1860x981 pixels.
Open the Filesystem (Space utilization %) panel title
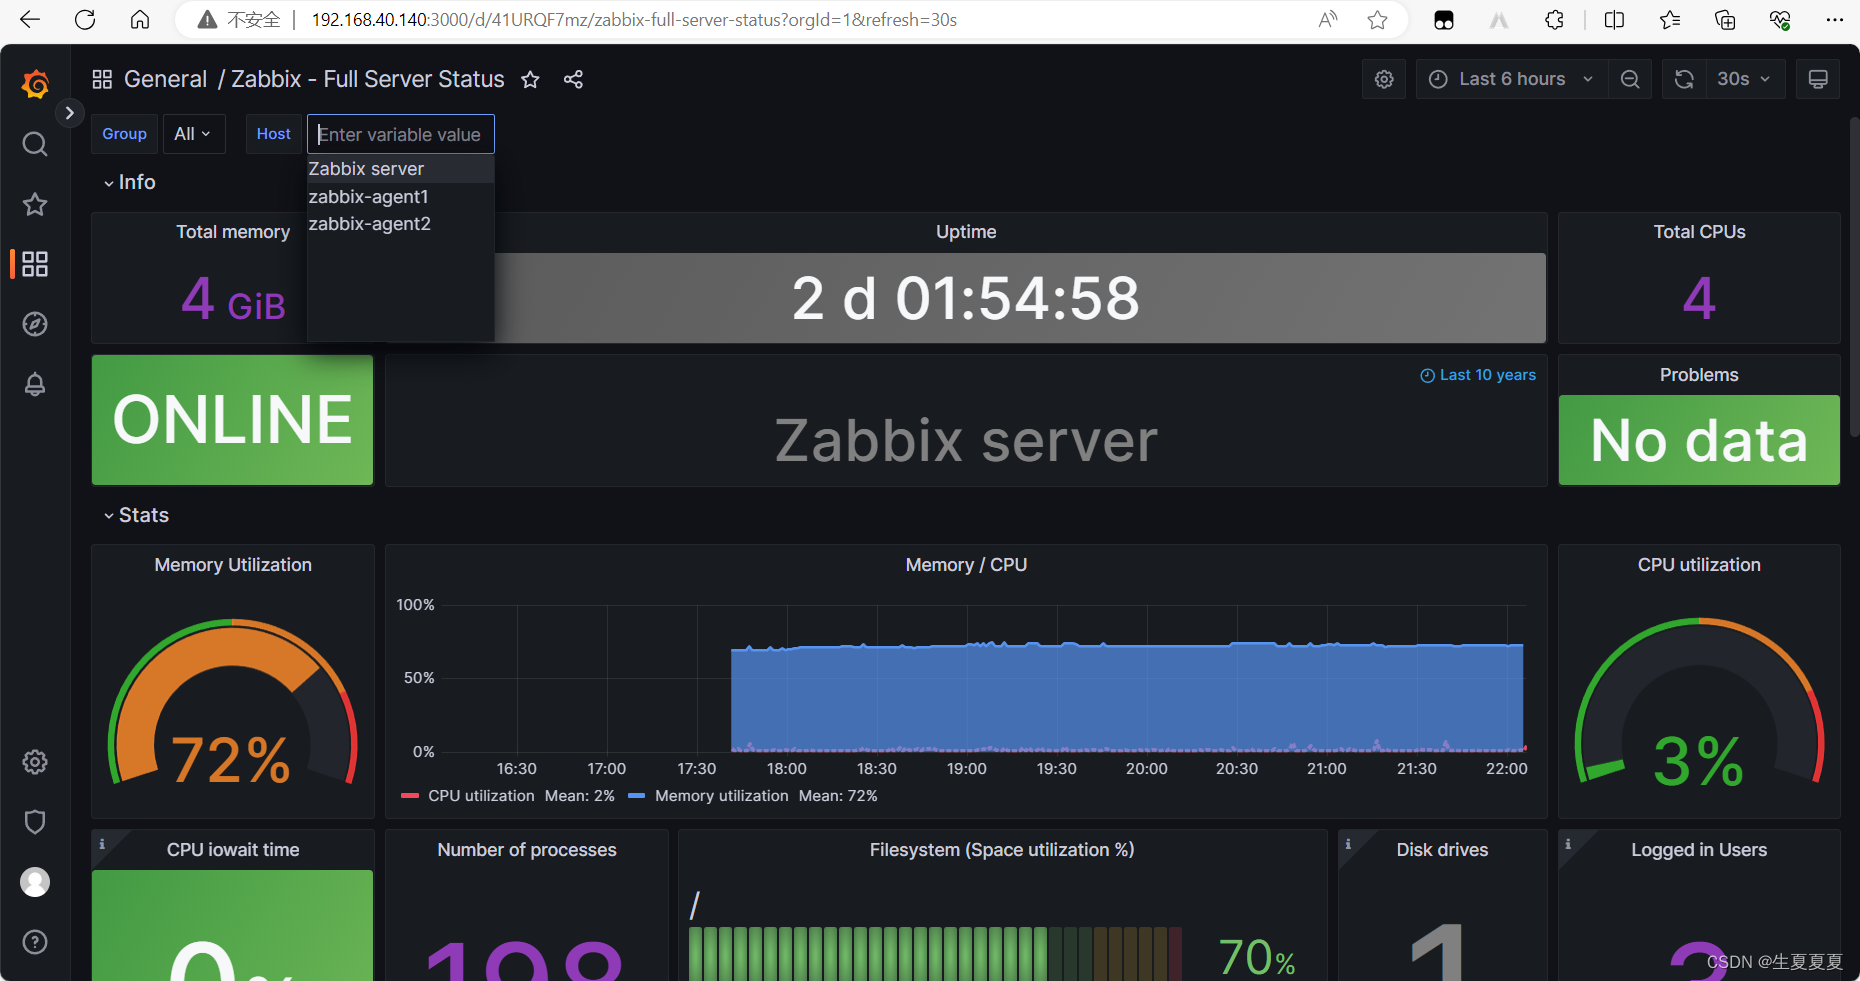pyautogui.click(x=1002, y=850)
